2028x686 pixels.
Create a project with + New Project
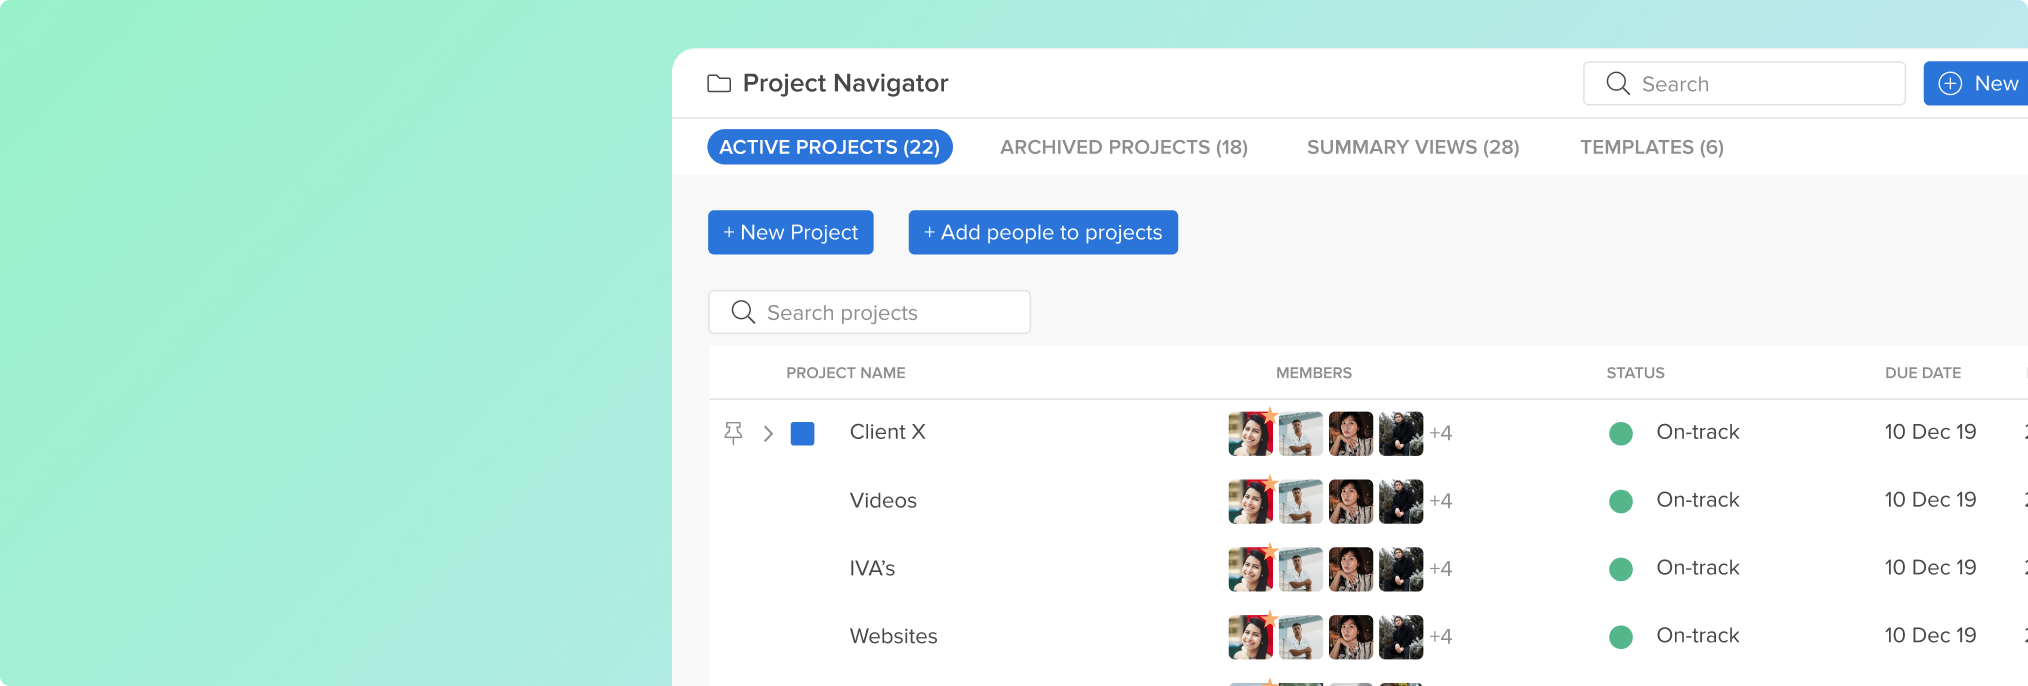coord(791,232)
